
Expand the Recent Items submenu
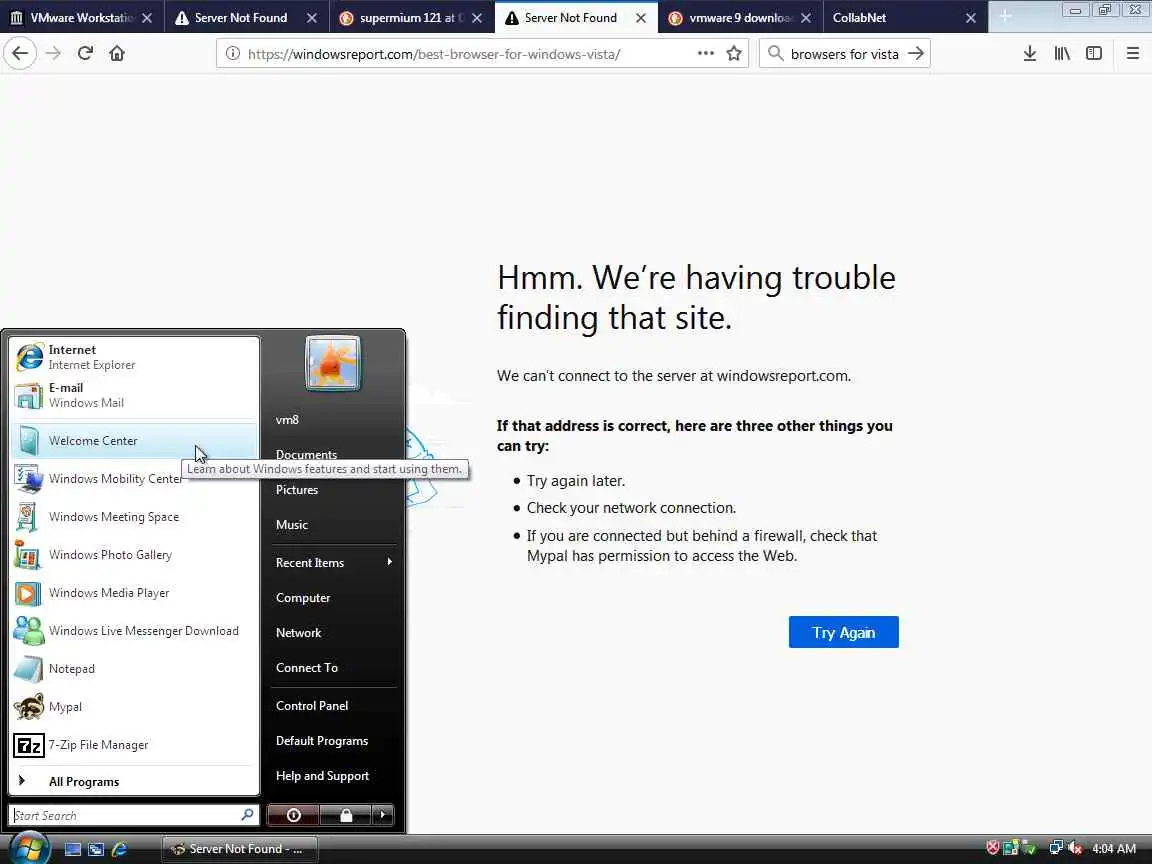333,563
